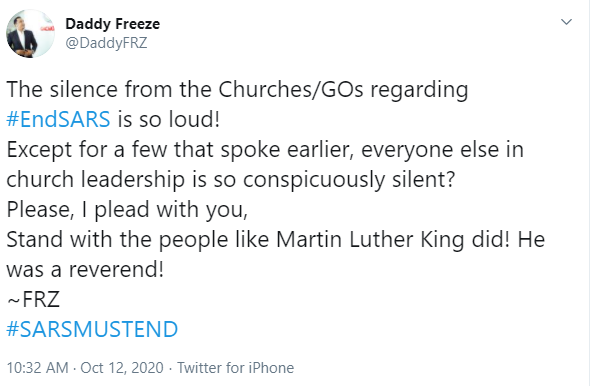Click the 'Martin Luther King' text
Screen dimensions: 595x386
370,239
